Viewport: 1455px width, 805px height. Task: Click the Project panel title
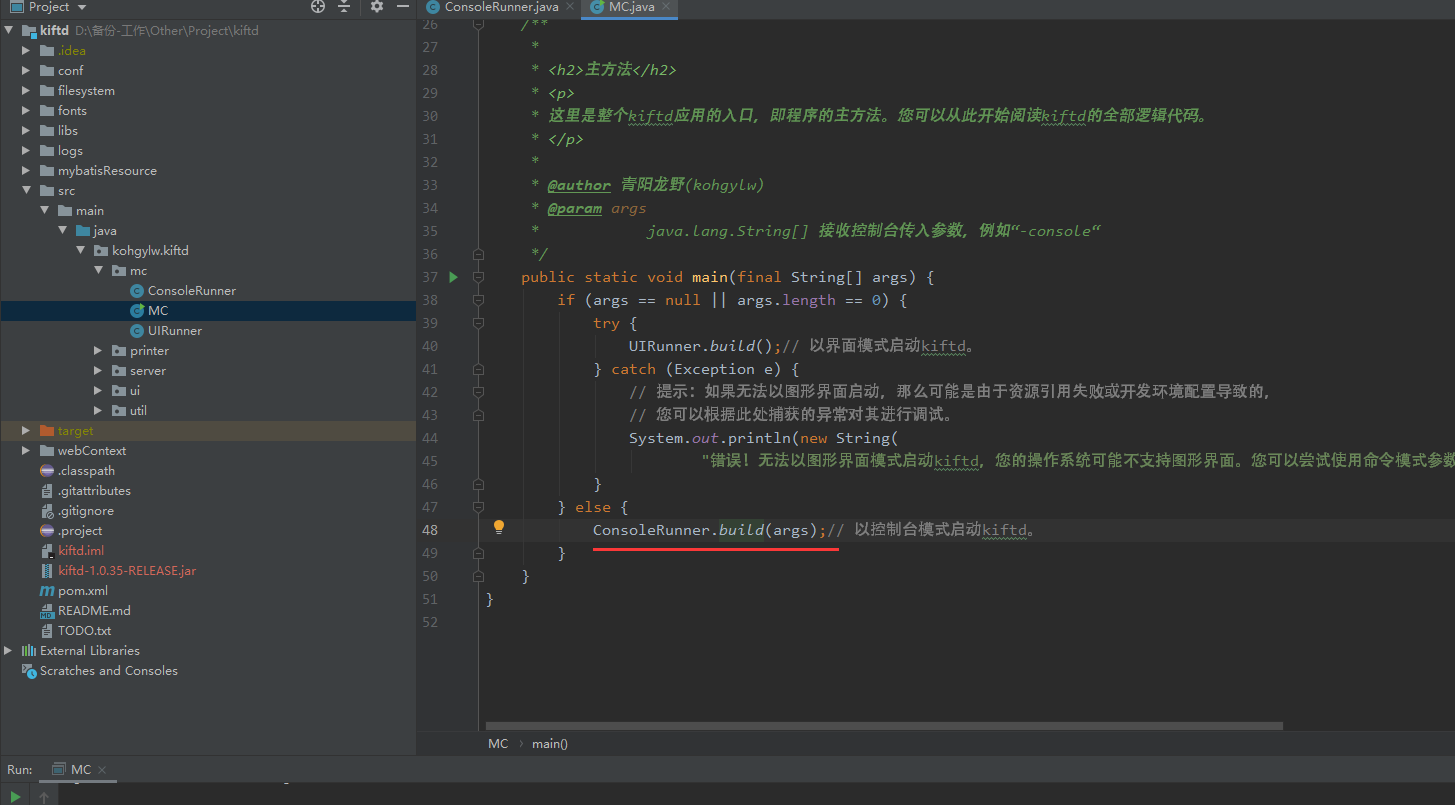(49, 7)
